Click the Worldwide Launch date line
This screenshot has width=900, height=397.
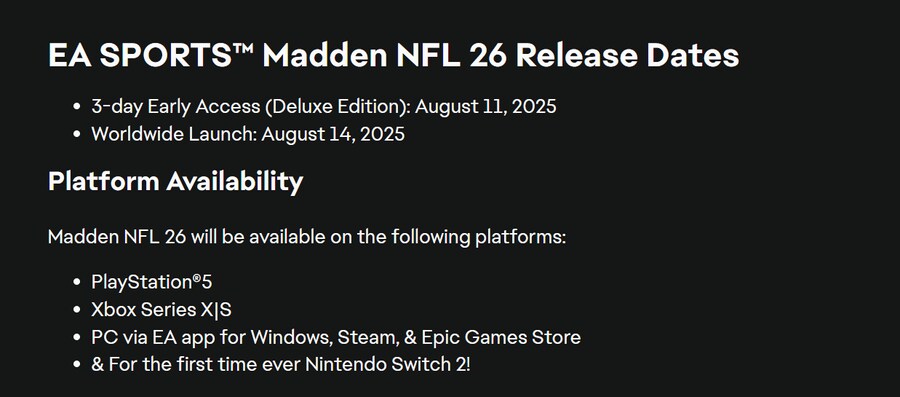pos(248,134)
